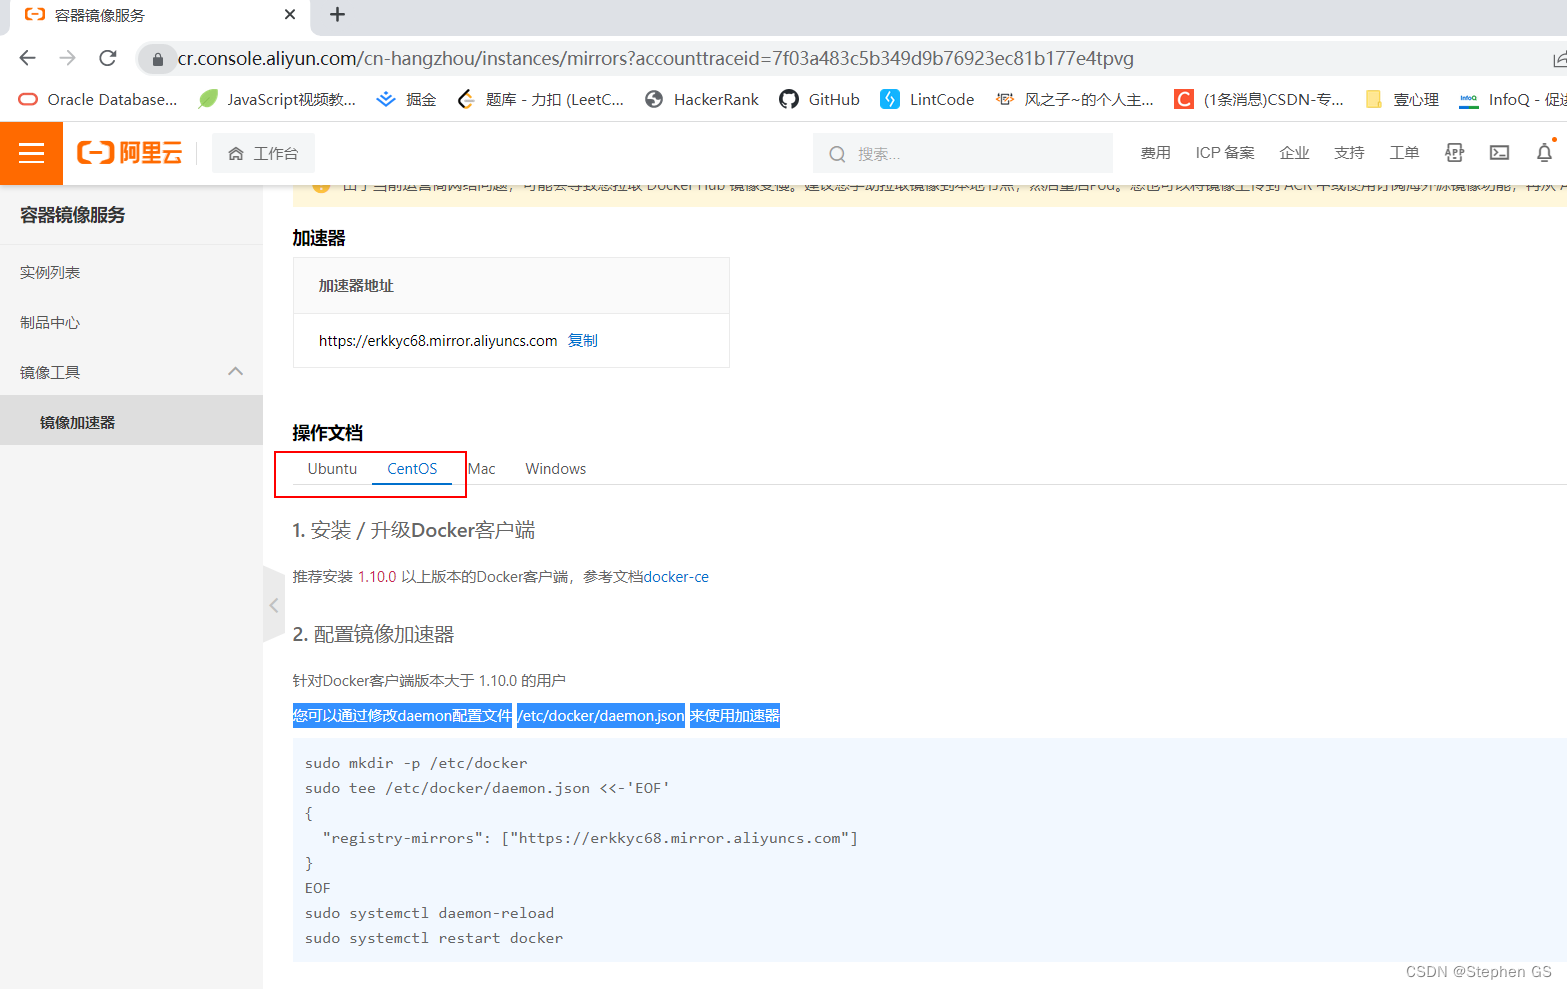Go back in browser history
The image size is (1567, 989).
coord(27,58)
